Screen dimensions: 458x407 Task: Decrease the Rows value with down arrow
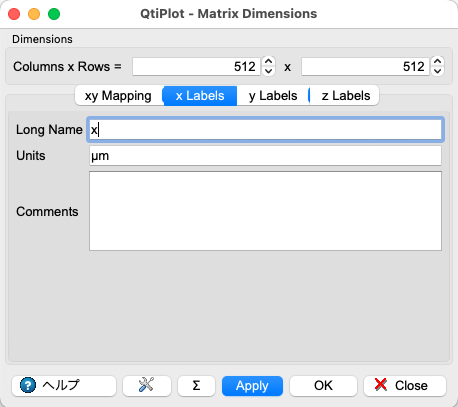(x=437, y=71)
